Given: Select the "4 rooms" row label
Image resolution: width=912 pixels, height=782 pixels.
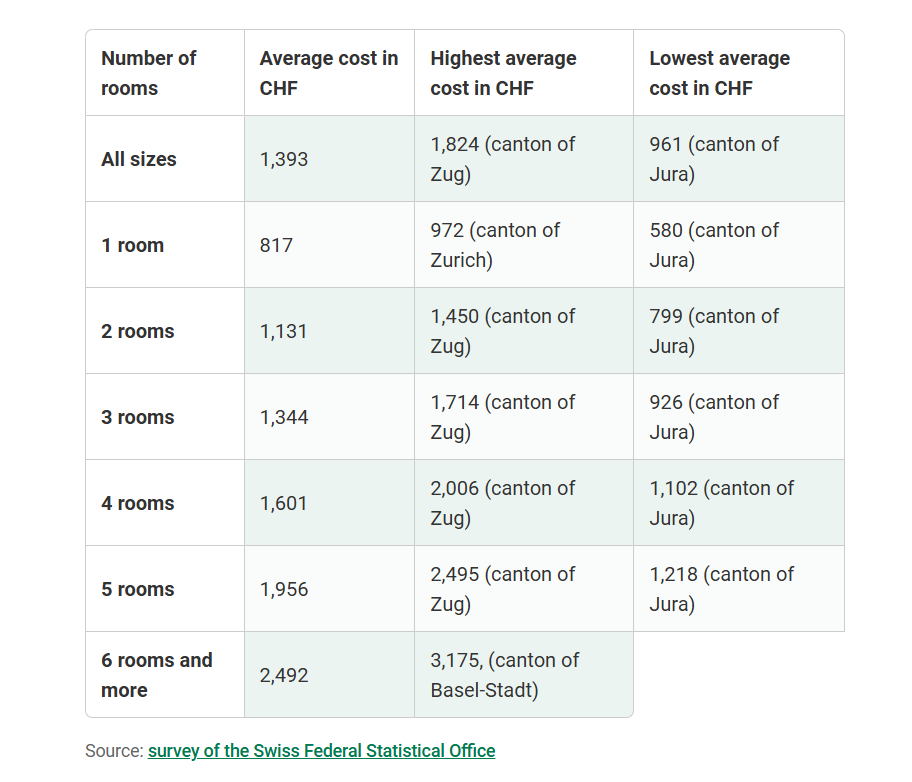Looking at the screenshot, I should coord(138,503).
